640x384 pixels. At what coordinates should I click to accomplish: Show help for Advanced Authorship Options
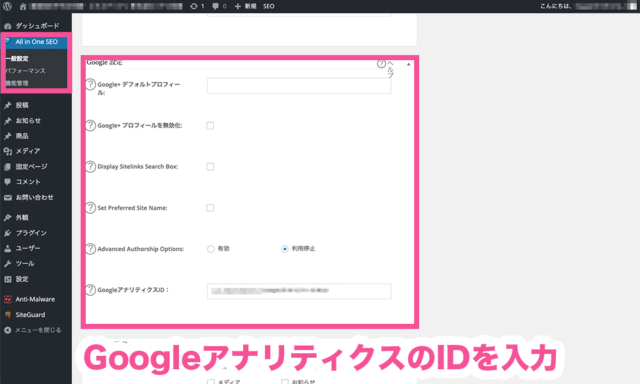coord(91,249)
